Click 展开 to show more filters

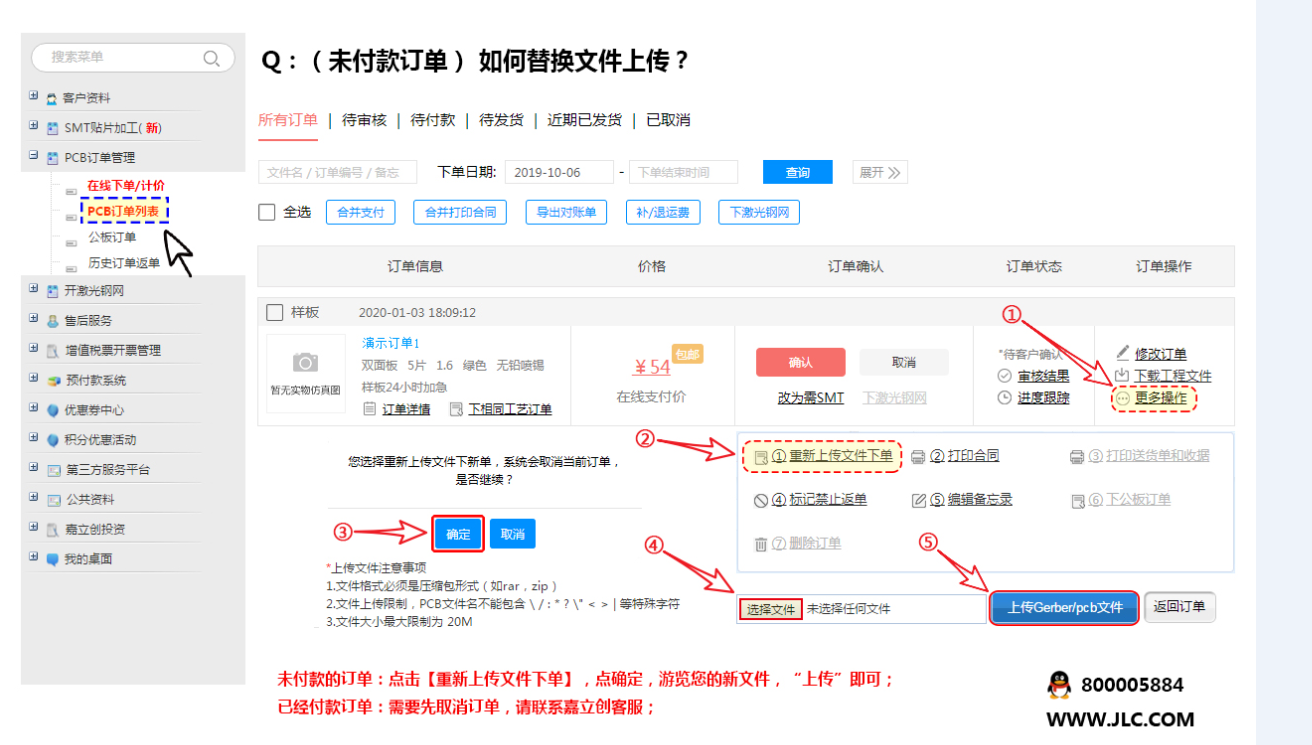pos(879,172)
